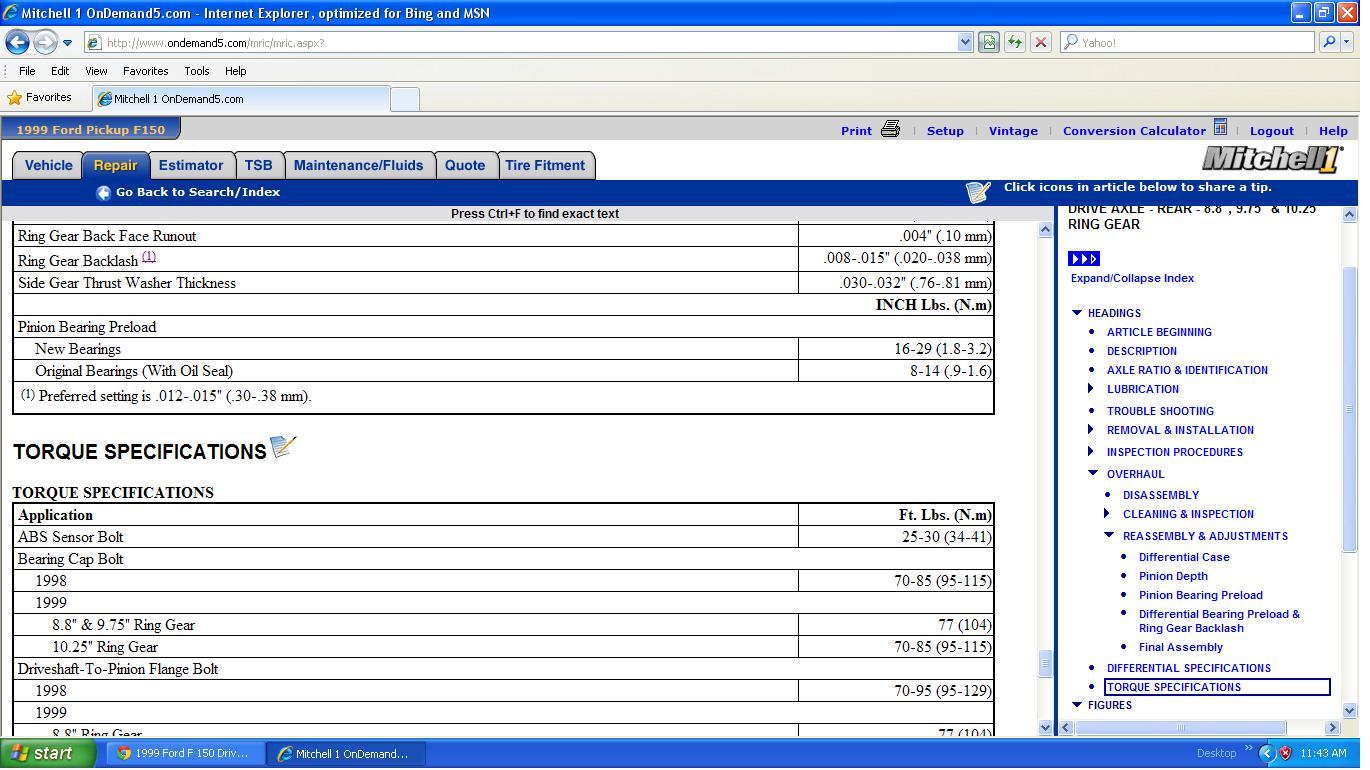Click Go Back to Search/Index
1370x770 pixels.
coord(198,192)
